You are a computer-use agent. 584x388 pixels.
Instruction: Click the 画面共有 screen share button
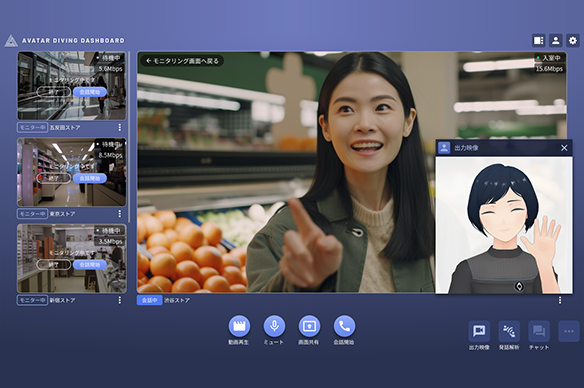pyautogui.click(x=309, y=326)
